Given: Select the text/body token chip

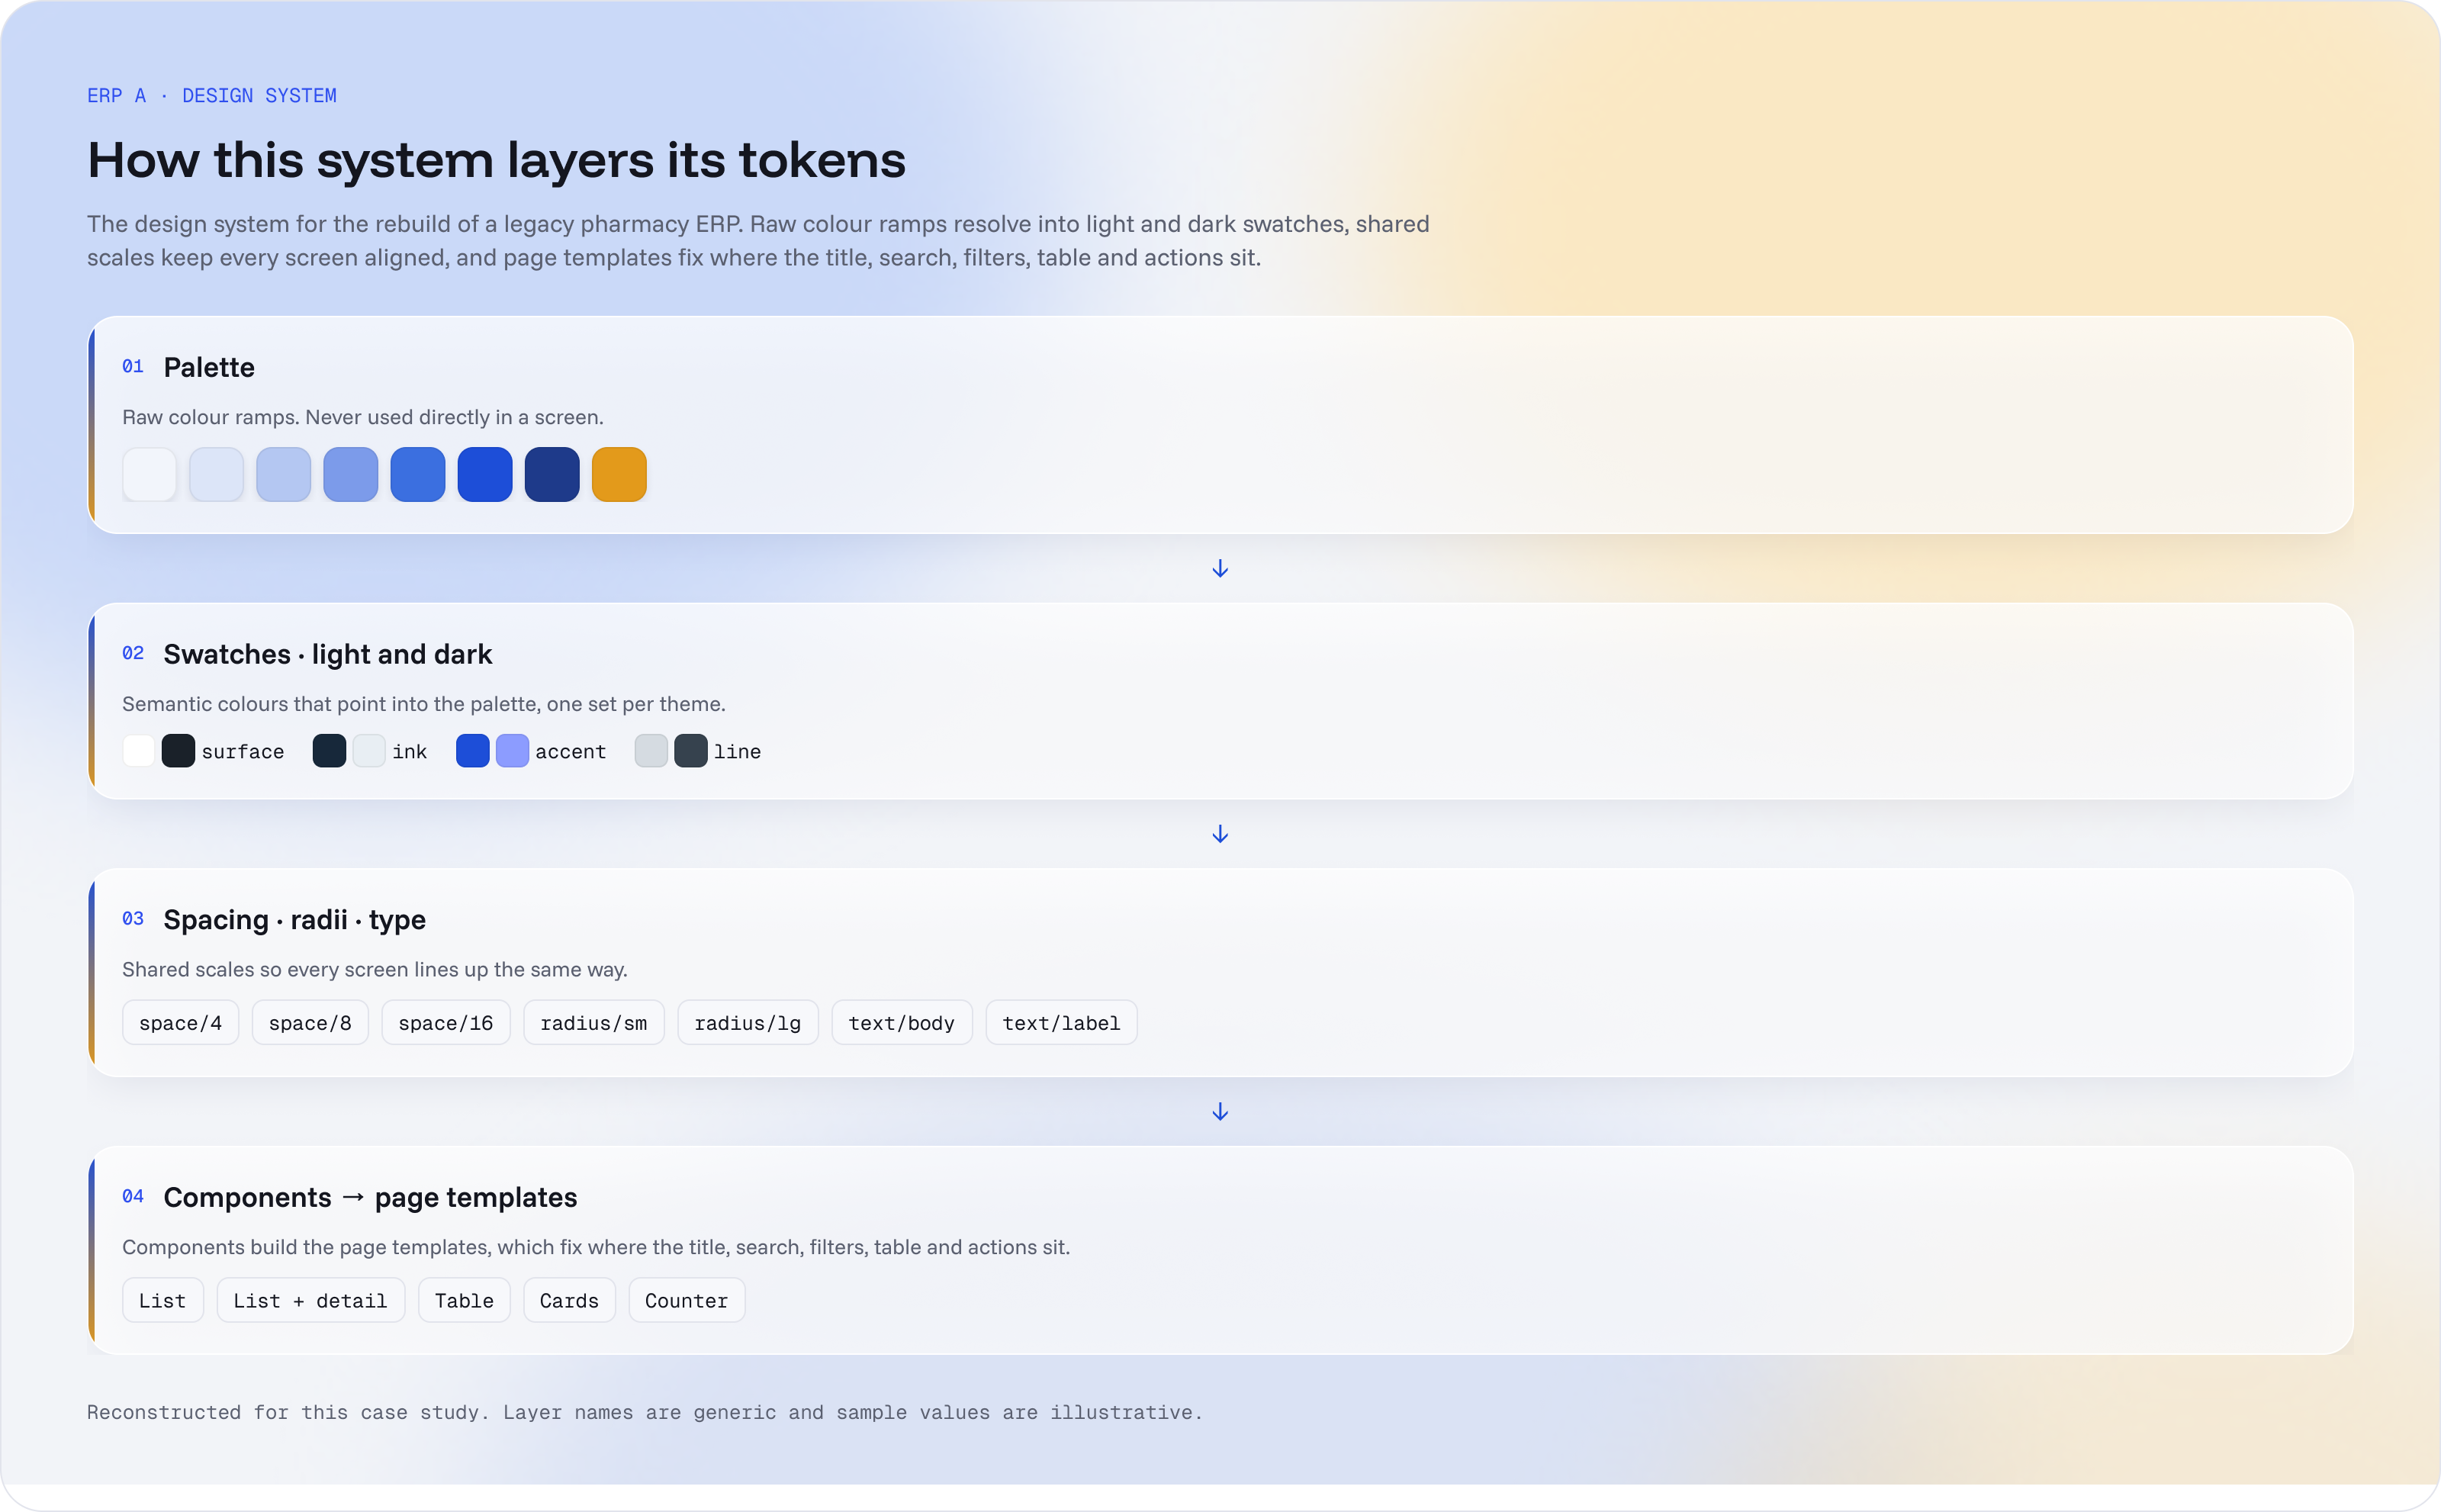Looking at the screenshot, I should coord(902,1023).
